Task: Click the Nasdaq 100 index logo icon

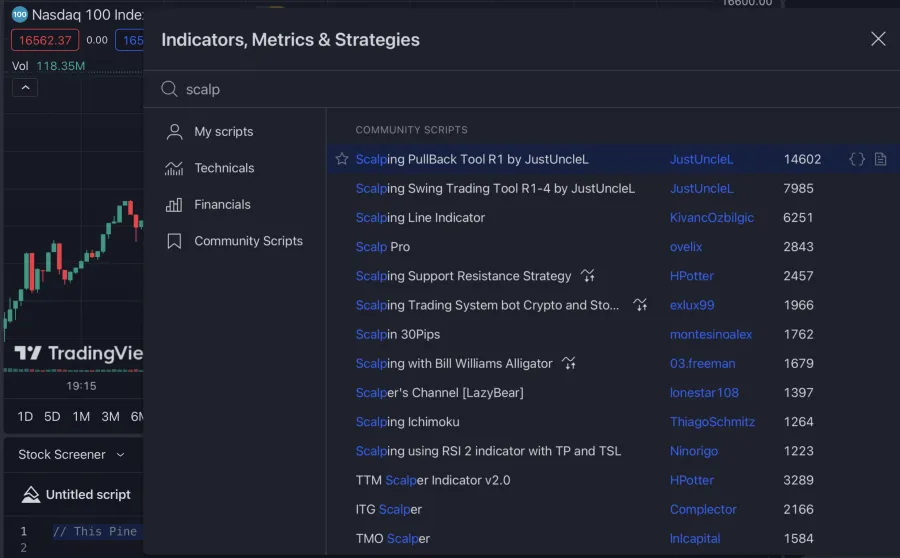Action: 19,15
